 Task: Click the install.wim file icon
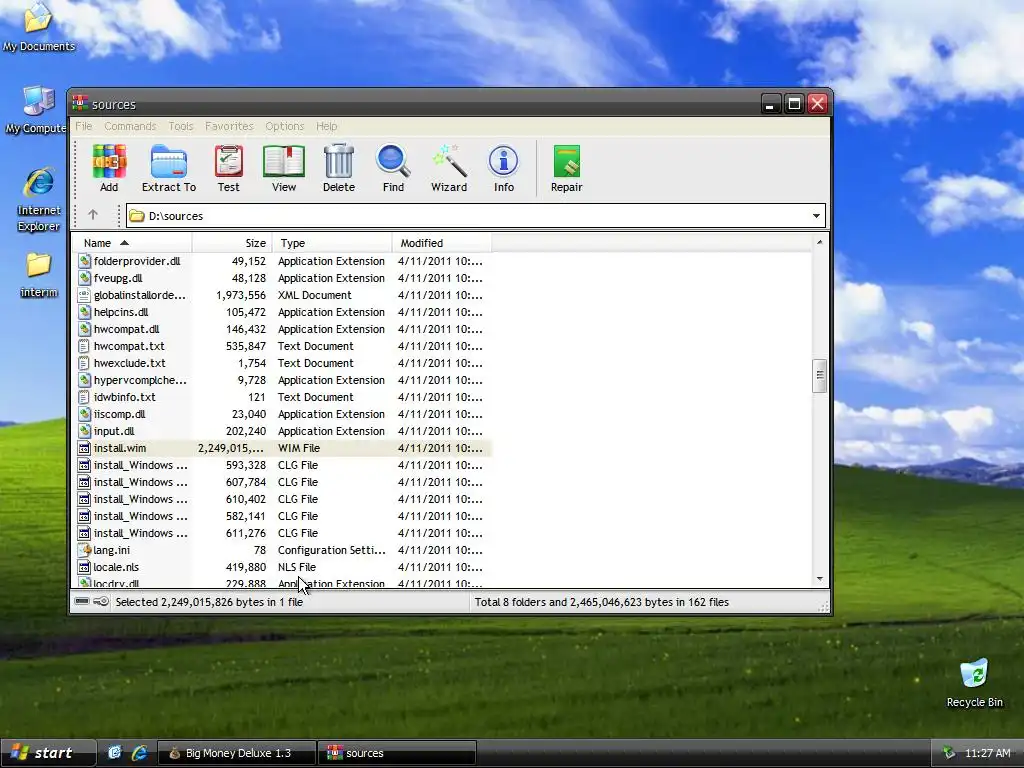84,448
